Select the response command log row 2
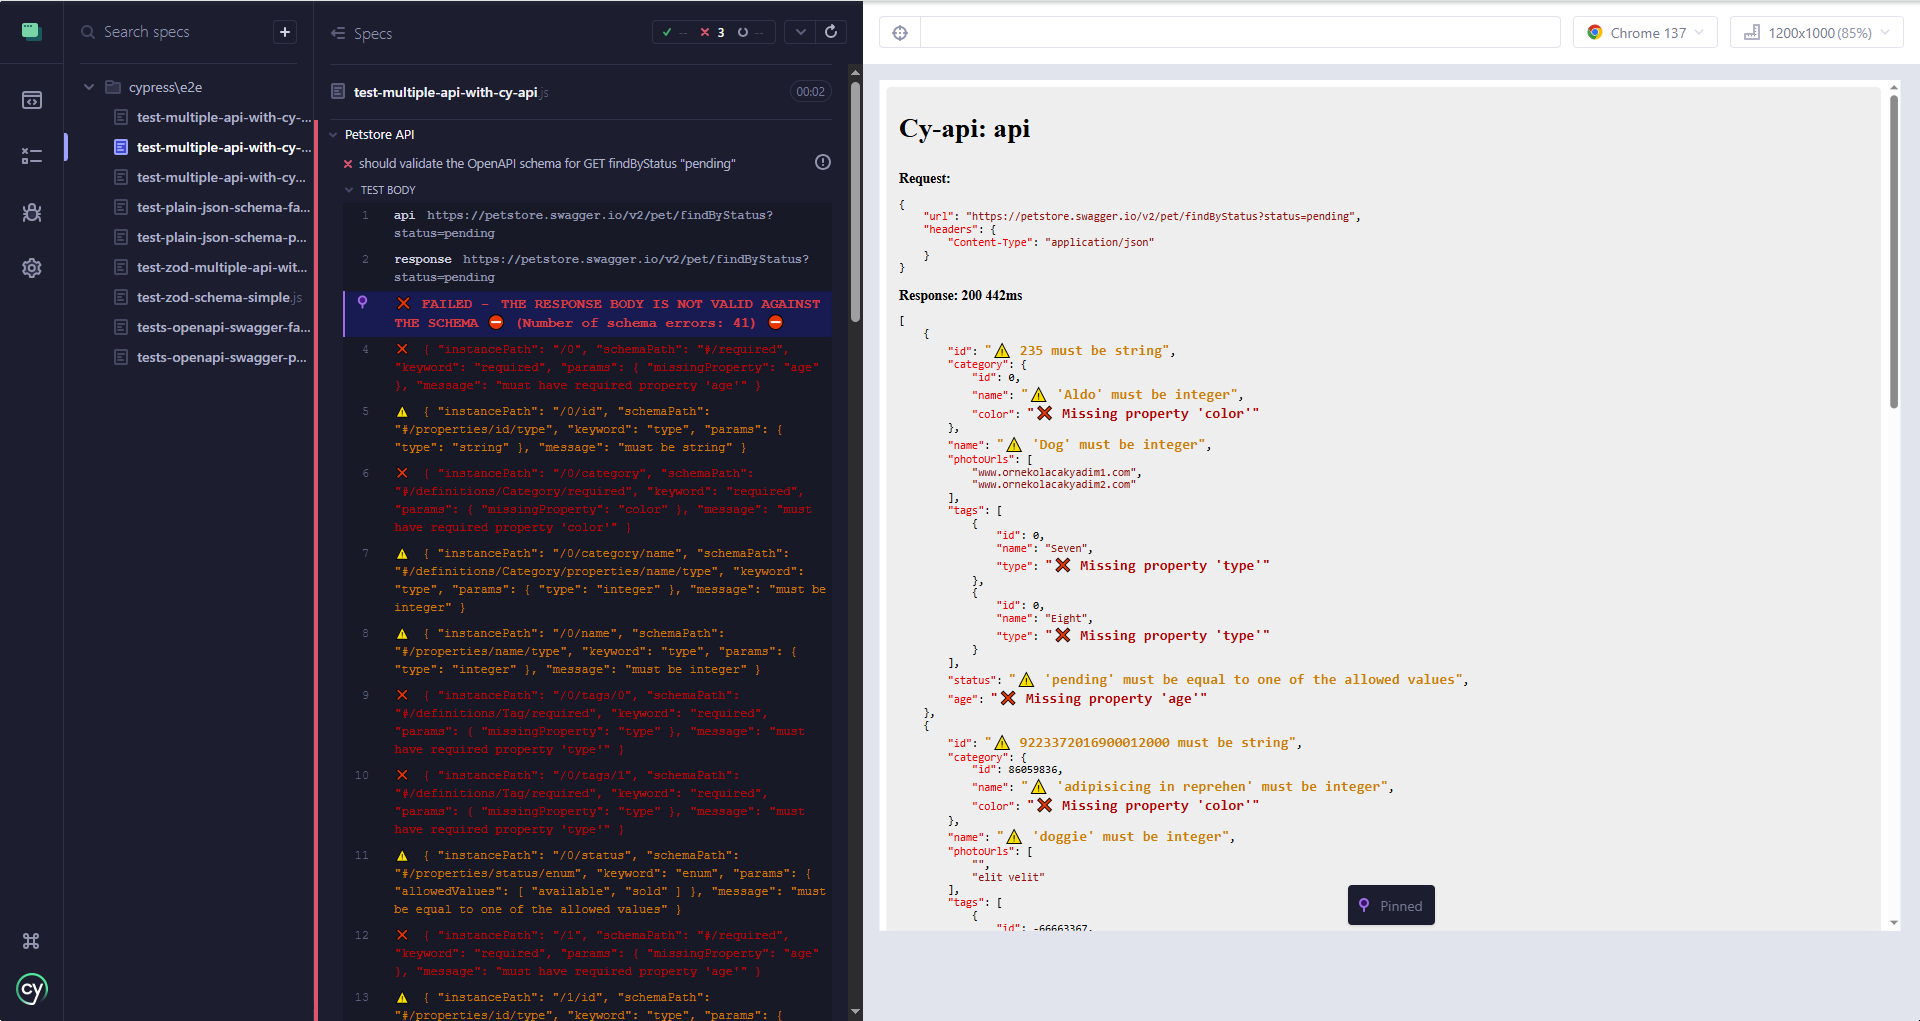The image size is (1920, 1021). [588, 268]
